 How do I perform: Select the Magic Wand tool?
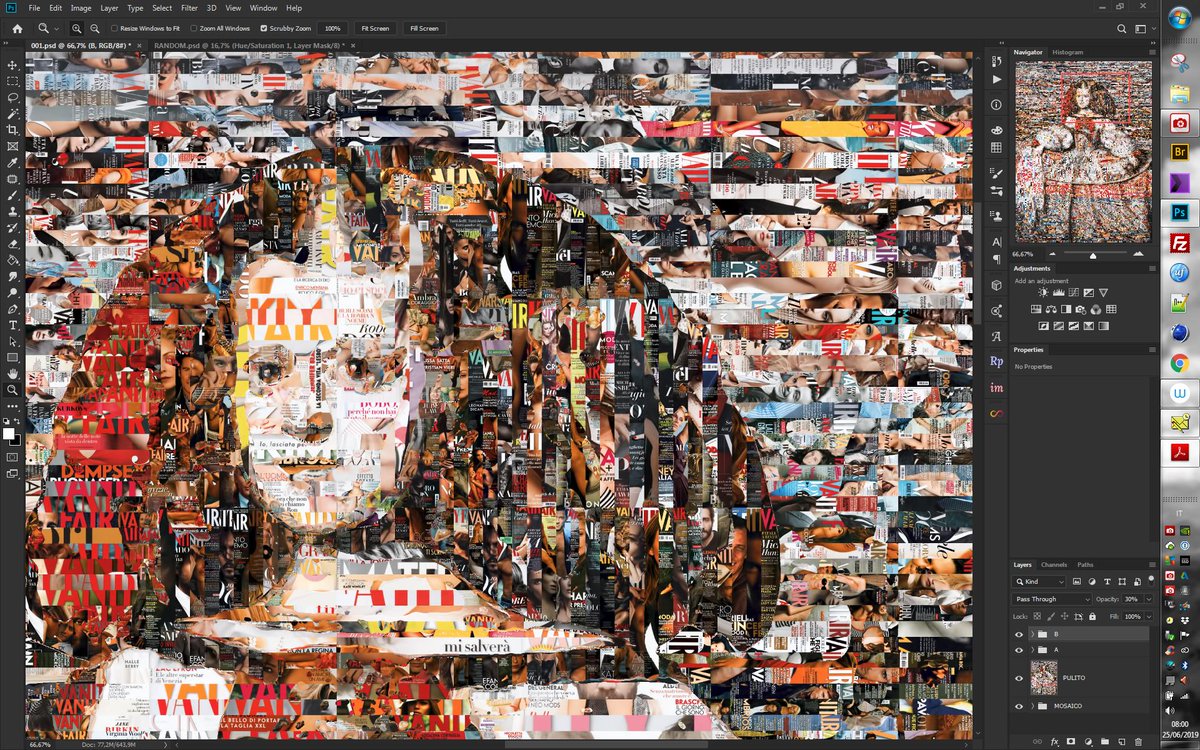pyautogui.click(x=13, y=113)
